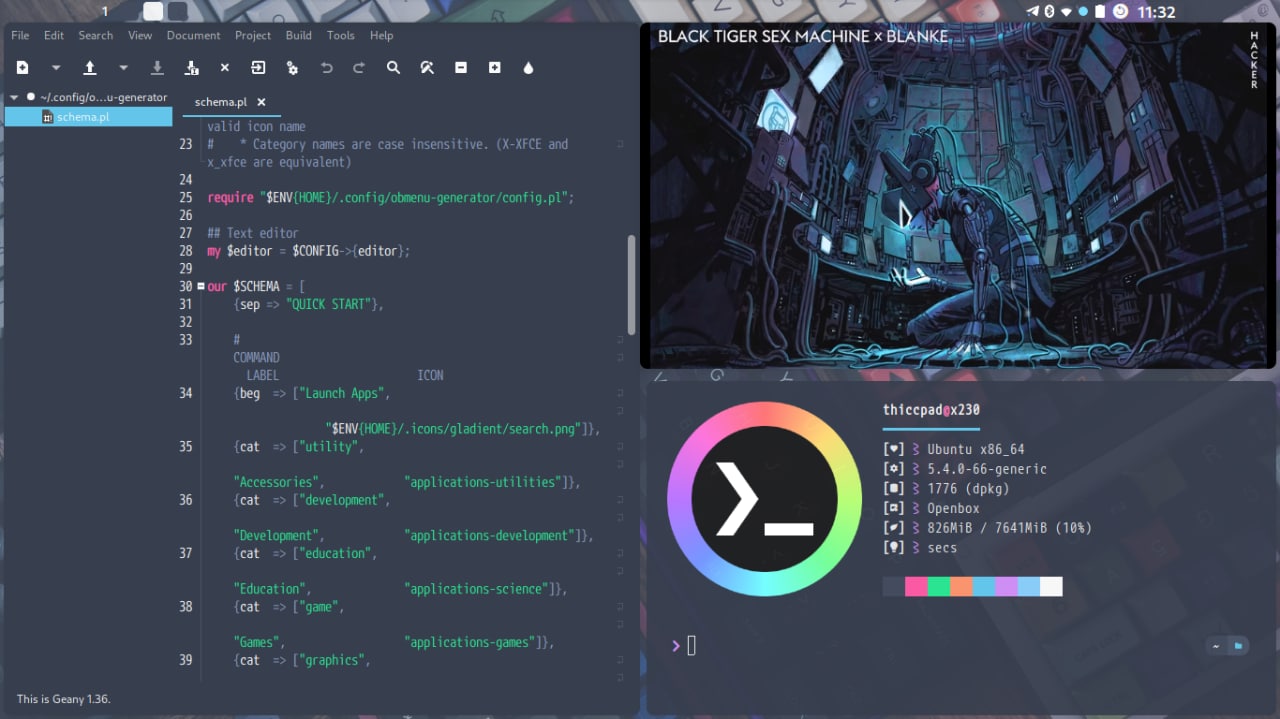1280x719 pixels.
Task: Click the "This is Geany 1.36." status message
Action: [x=63, y=699]
